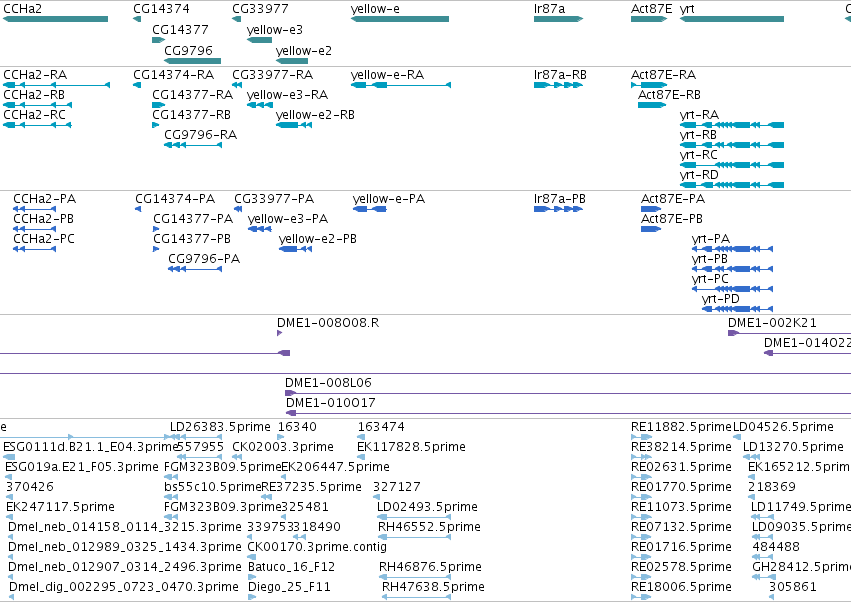
Task: Click the yellow-e3 gene feature
Action: [259, 40]
